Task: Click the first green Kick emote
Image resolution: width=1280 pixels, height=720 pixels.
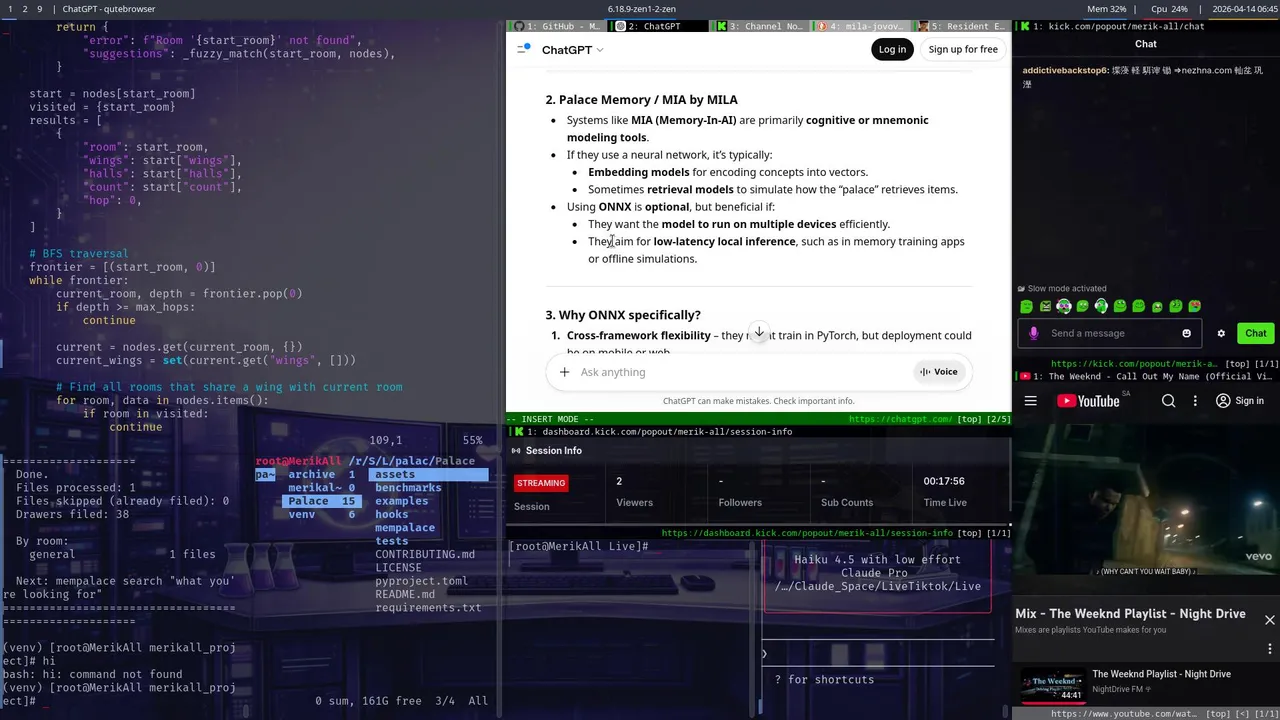Action: point(1026,306)
